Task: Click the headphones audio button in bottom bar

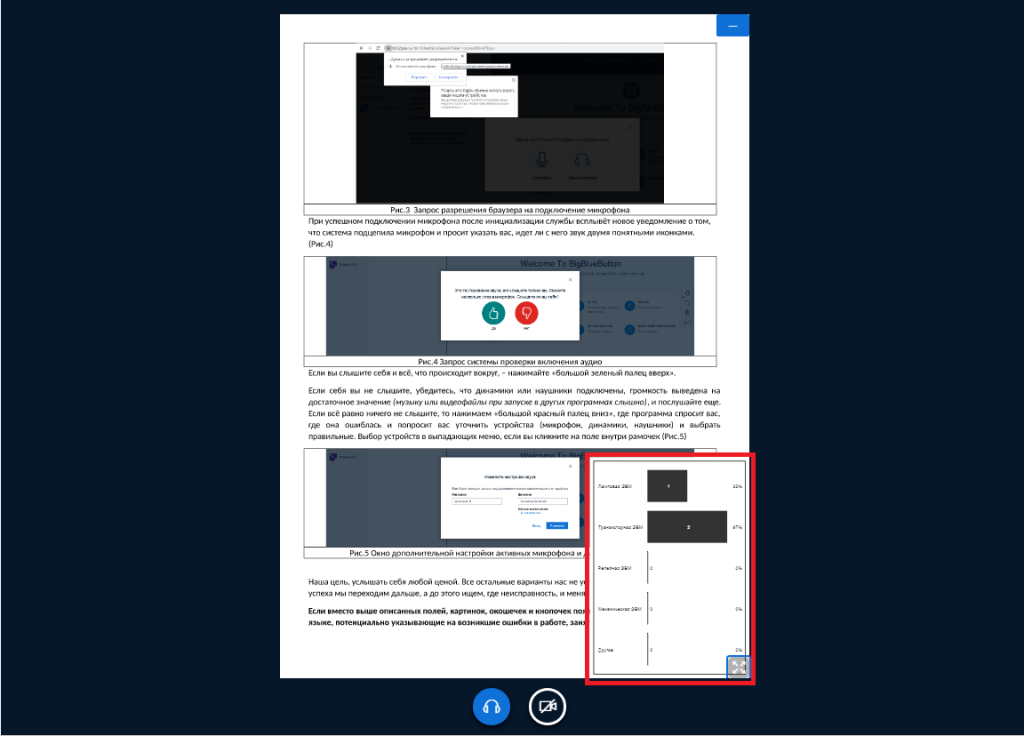Action: pos(491,706)
